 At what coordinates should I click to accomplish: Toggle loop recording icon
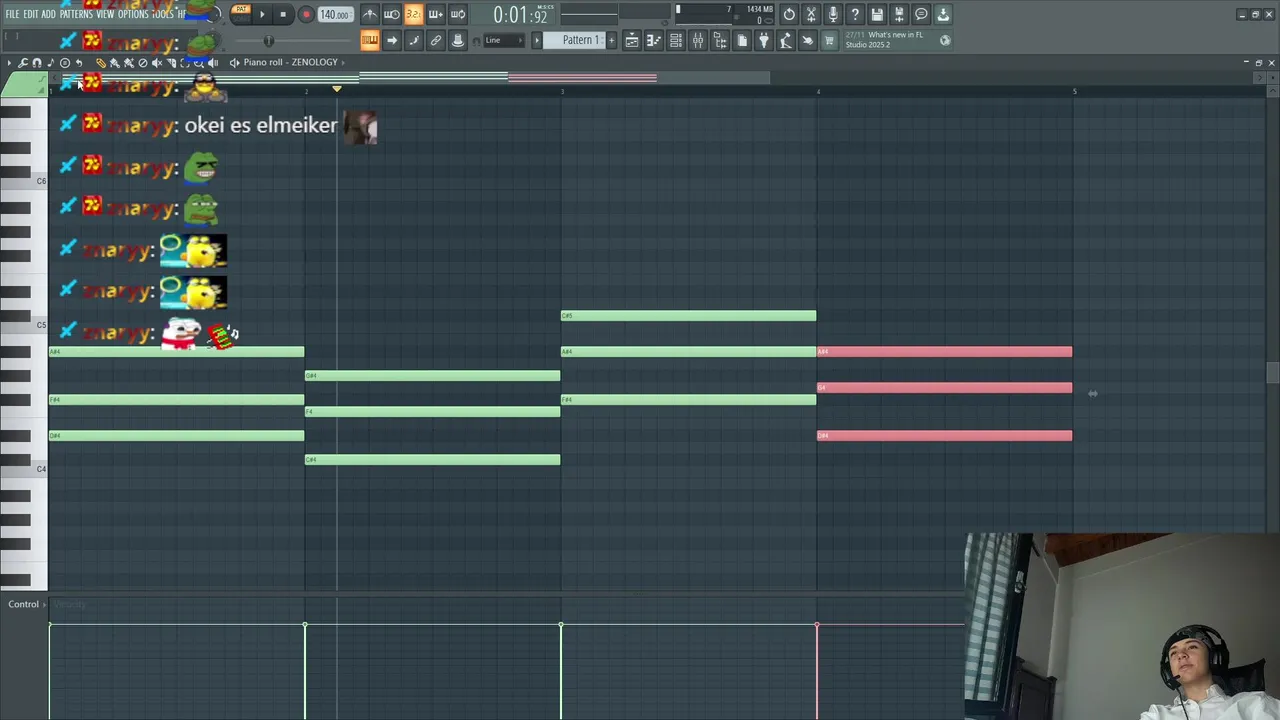point(458,14)
